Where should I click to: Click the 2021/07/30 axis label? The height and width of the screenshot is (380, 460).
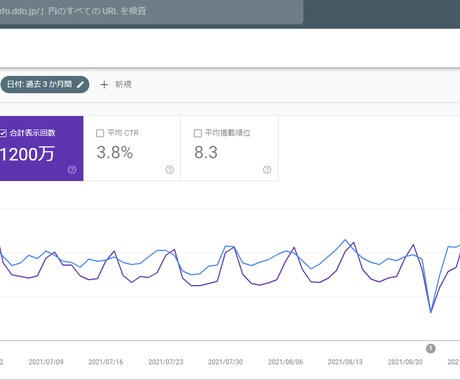[225, 362]
